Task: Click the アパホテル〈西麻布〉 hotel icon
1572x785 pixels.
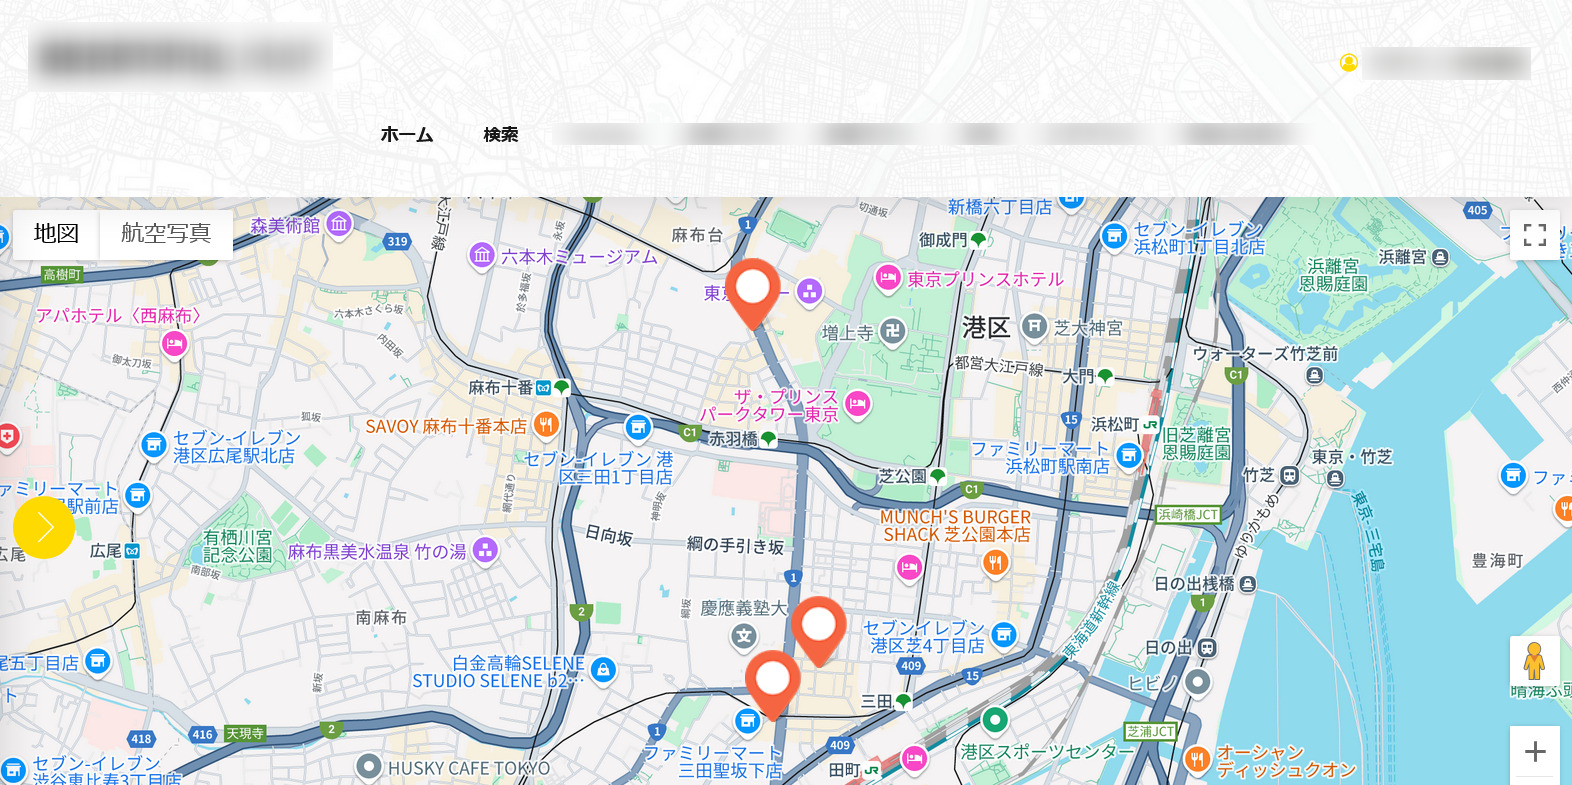Action: [175, 344]
